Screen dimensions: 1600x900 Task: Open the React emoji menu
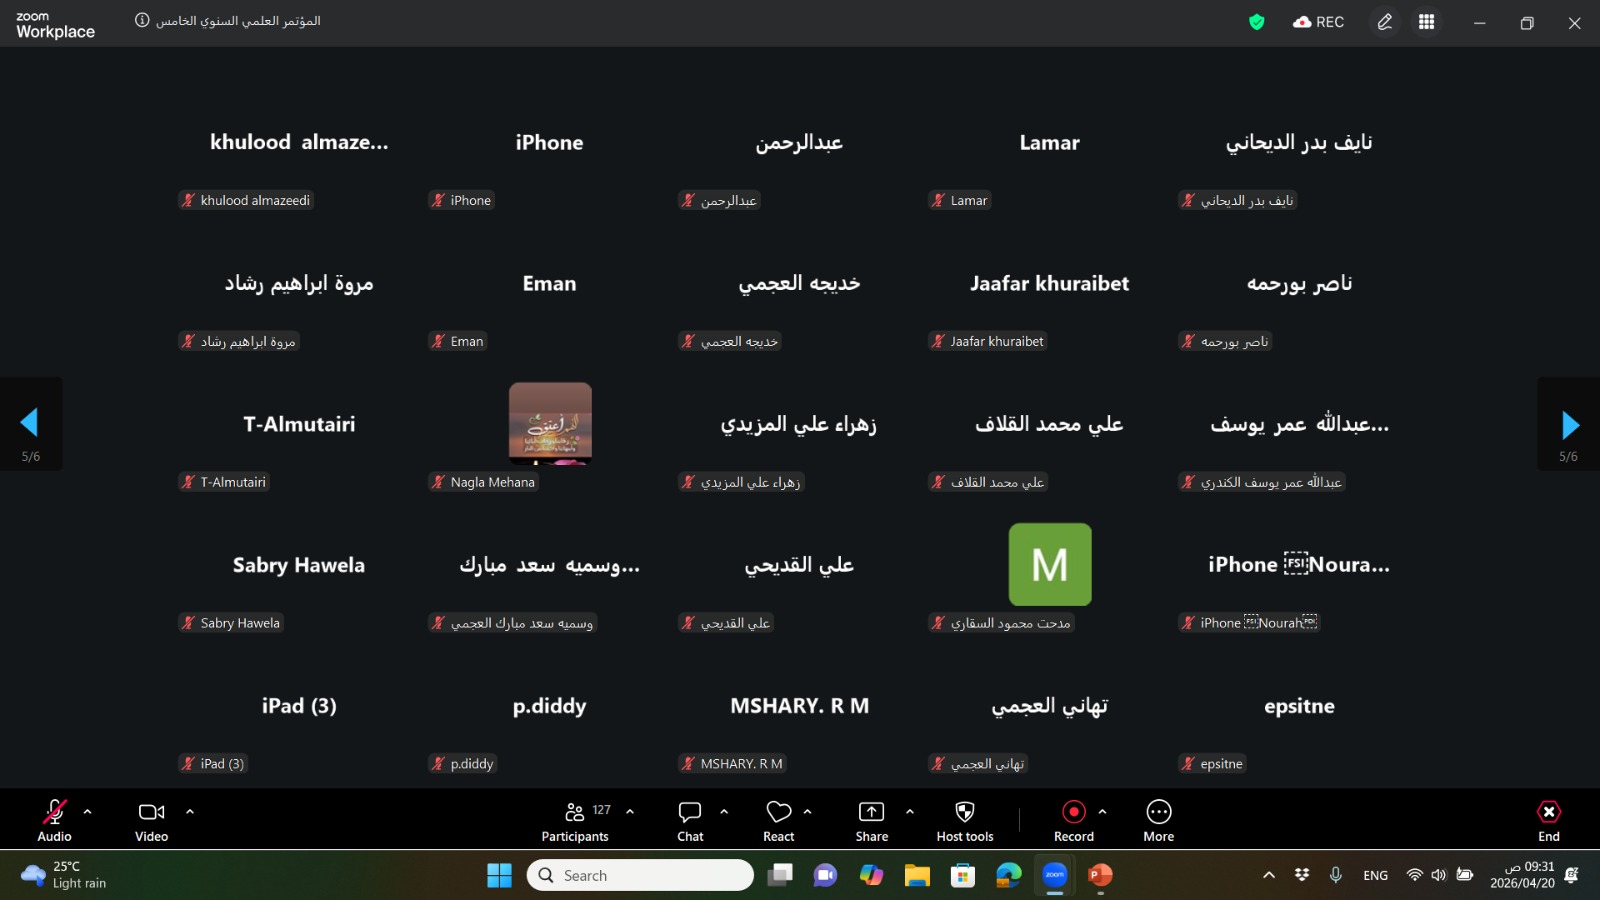click(x=778, y=820)
